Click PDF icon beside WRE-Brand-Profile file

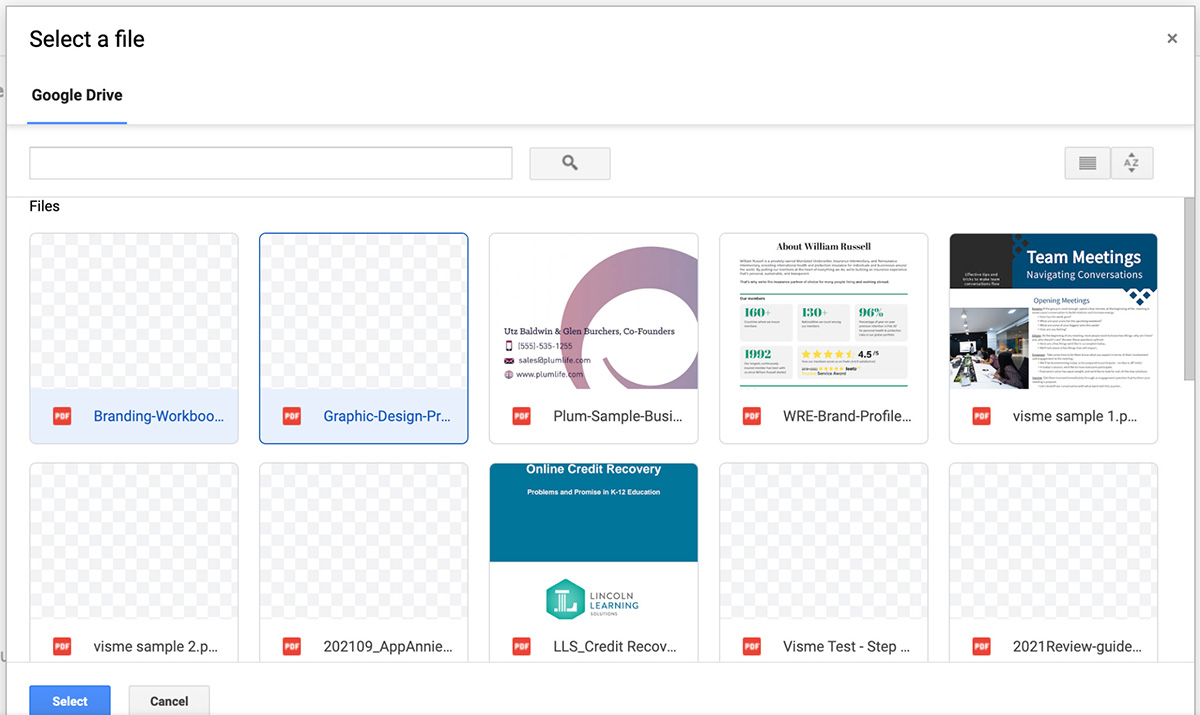pyautogui.click(x=752, y=416)
